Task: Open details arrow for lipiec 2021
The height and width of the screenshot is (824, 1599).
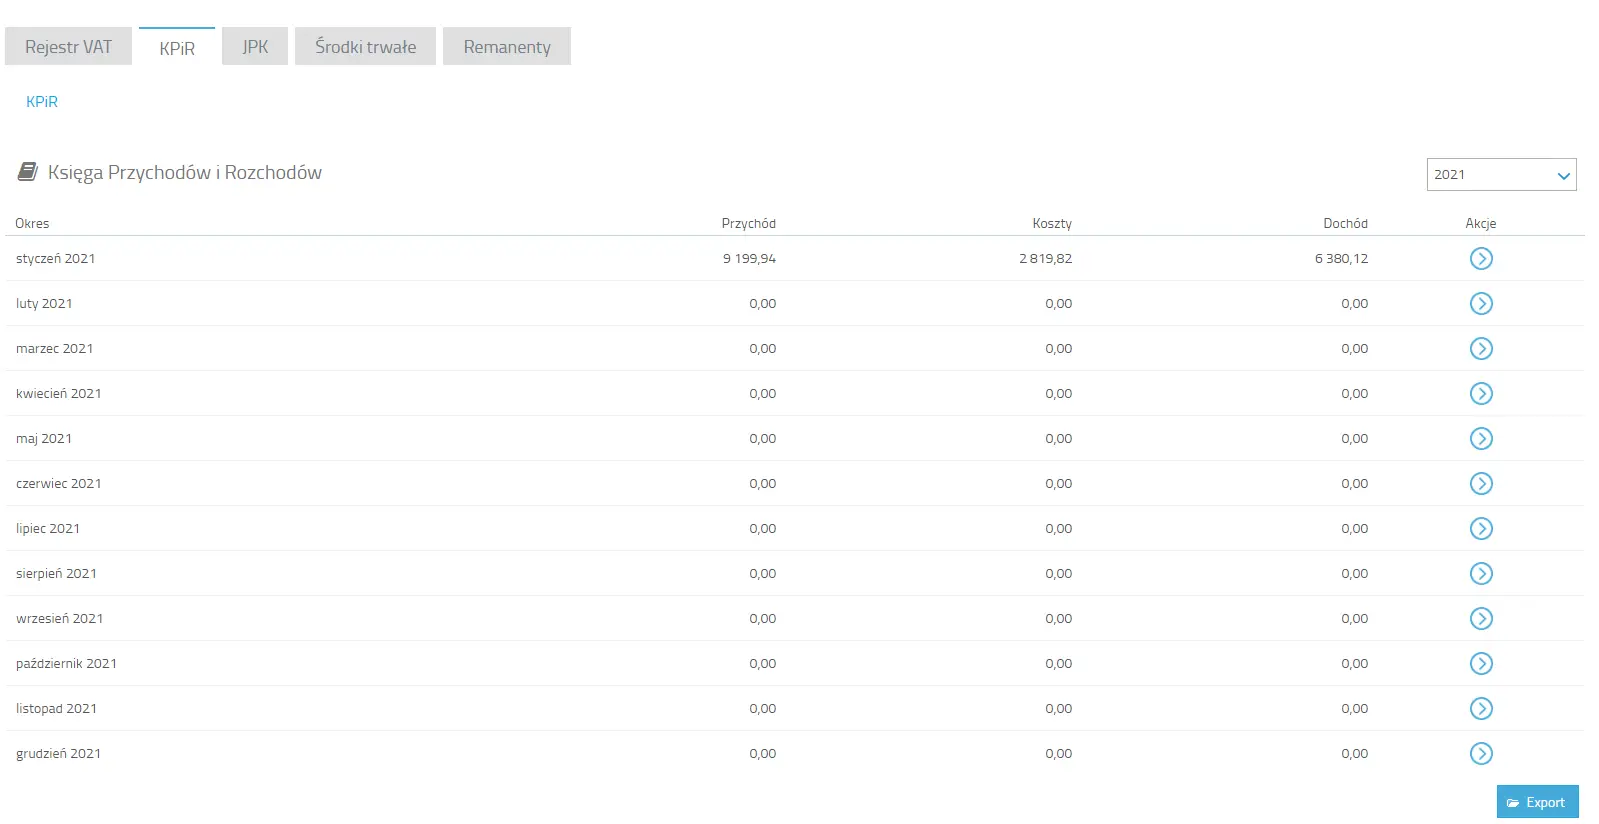Action: (x=1481, y=529)
